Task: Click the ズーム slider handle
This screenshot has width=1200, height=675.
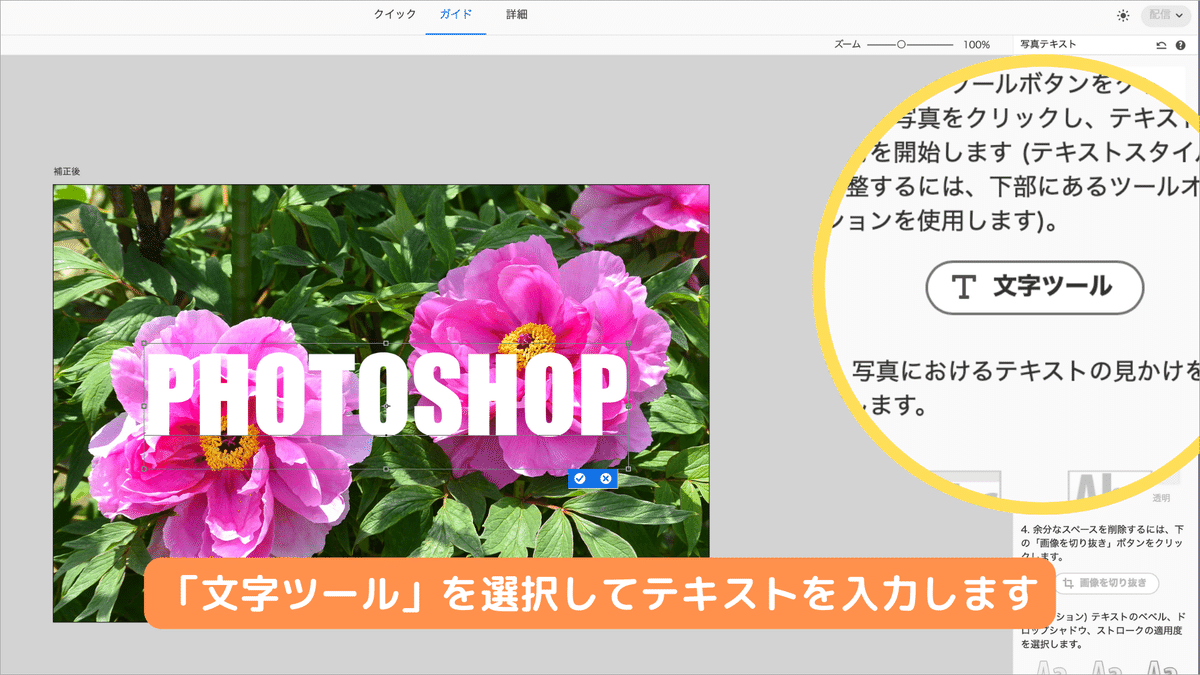Action: click(x=901, y=45)
